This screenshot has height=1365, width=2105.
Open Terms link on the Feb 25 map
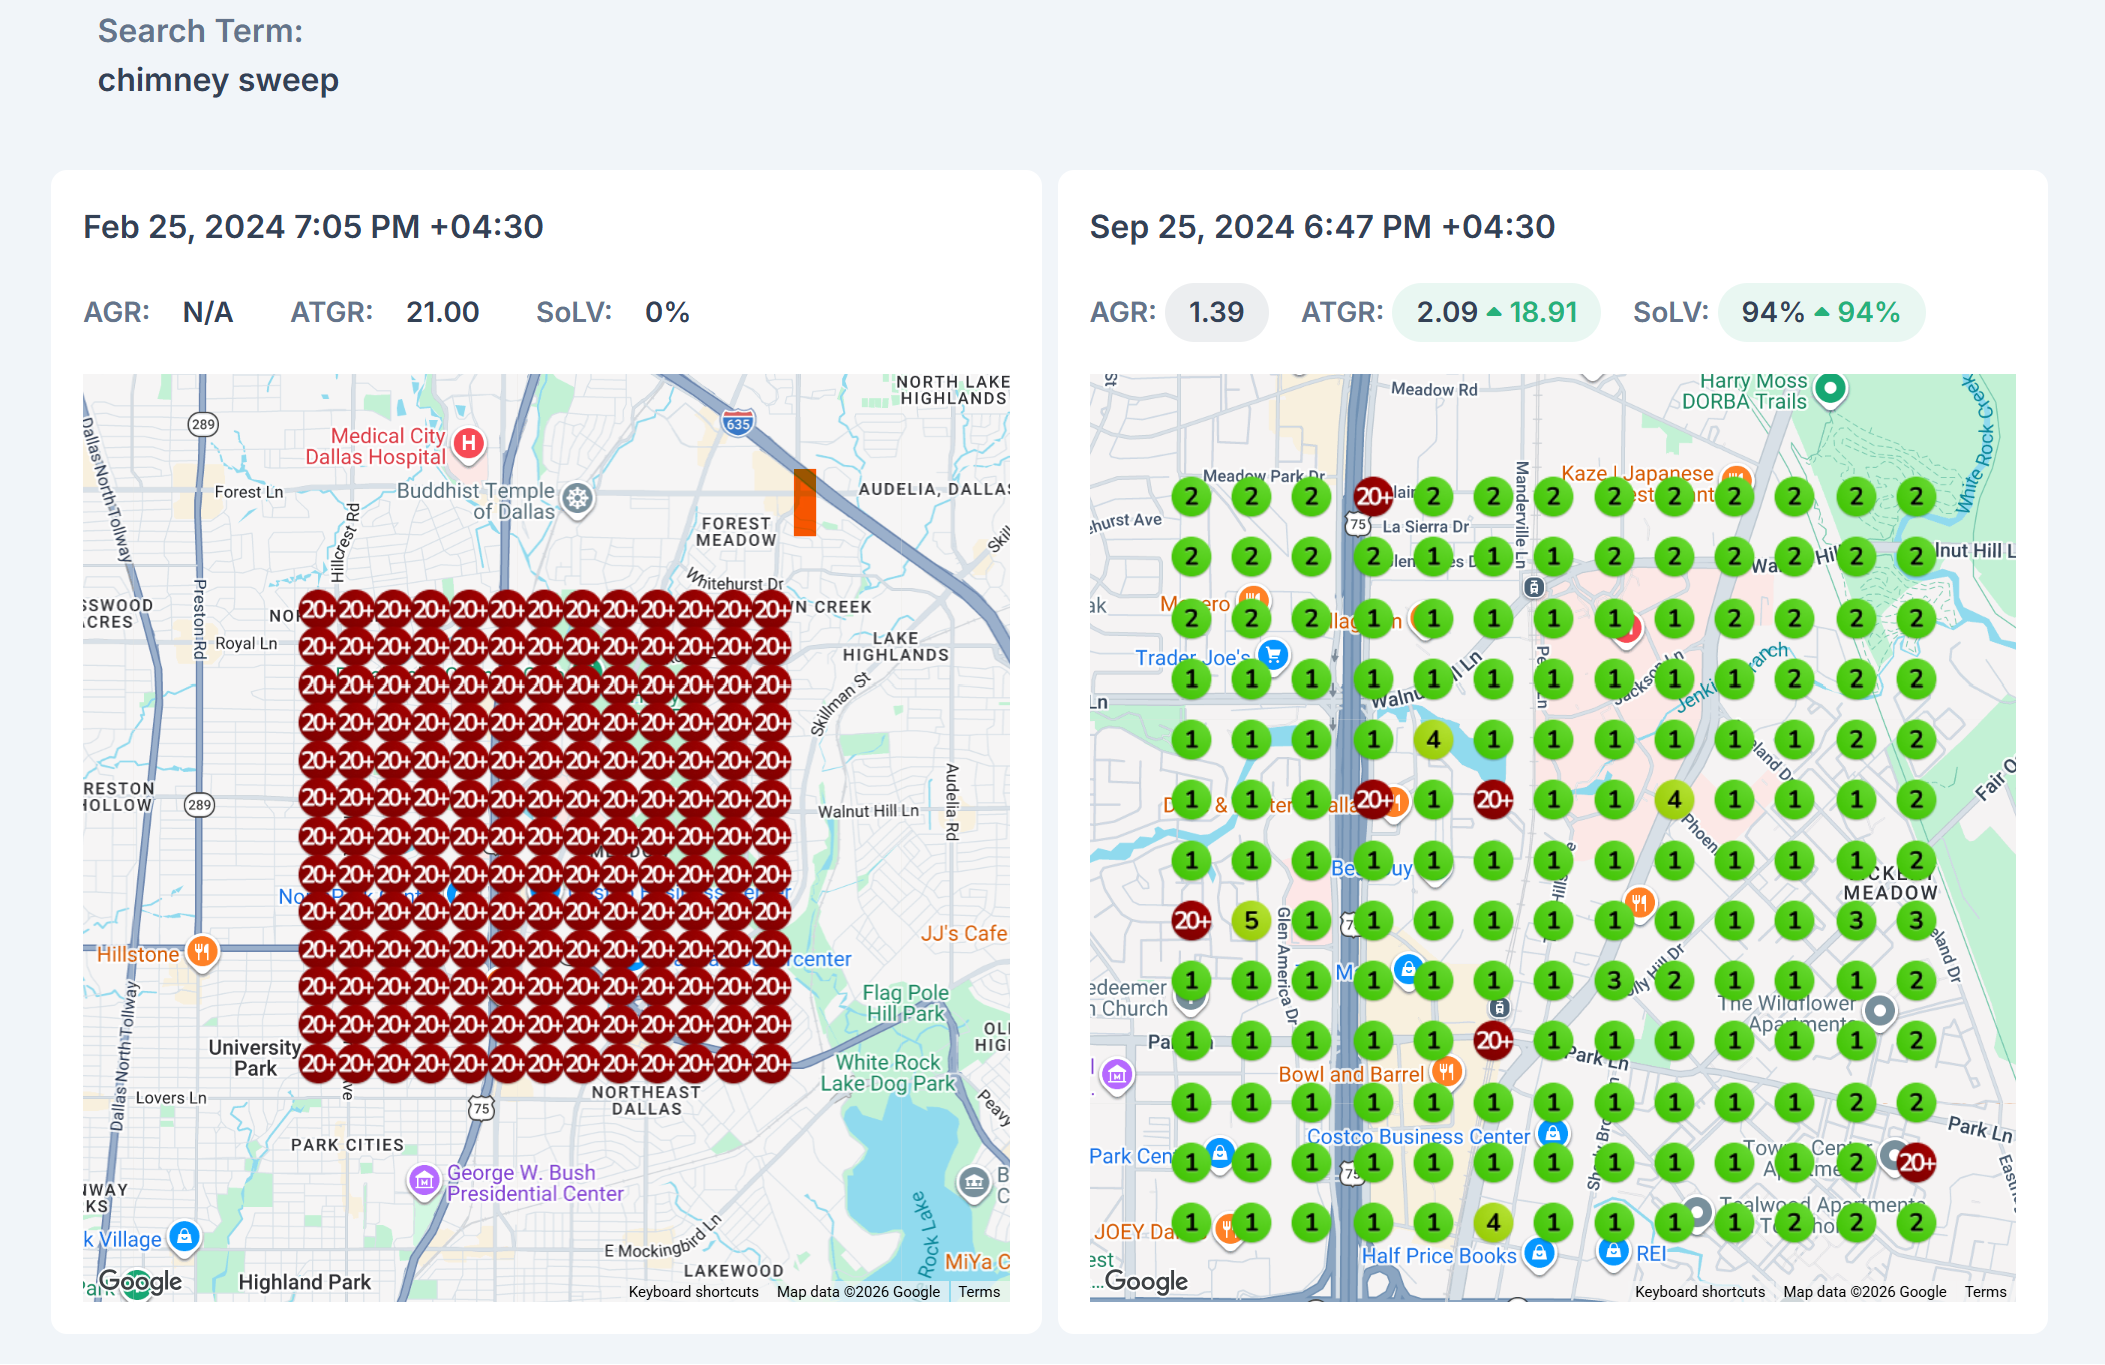tap(979, 1292)
